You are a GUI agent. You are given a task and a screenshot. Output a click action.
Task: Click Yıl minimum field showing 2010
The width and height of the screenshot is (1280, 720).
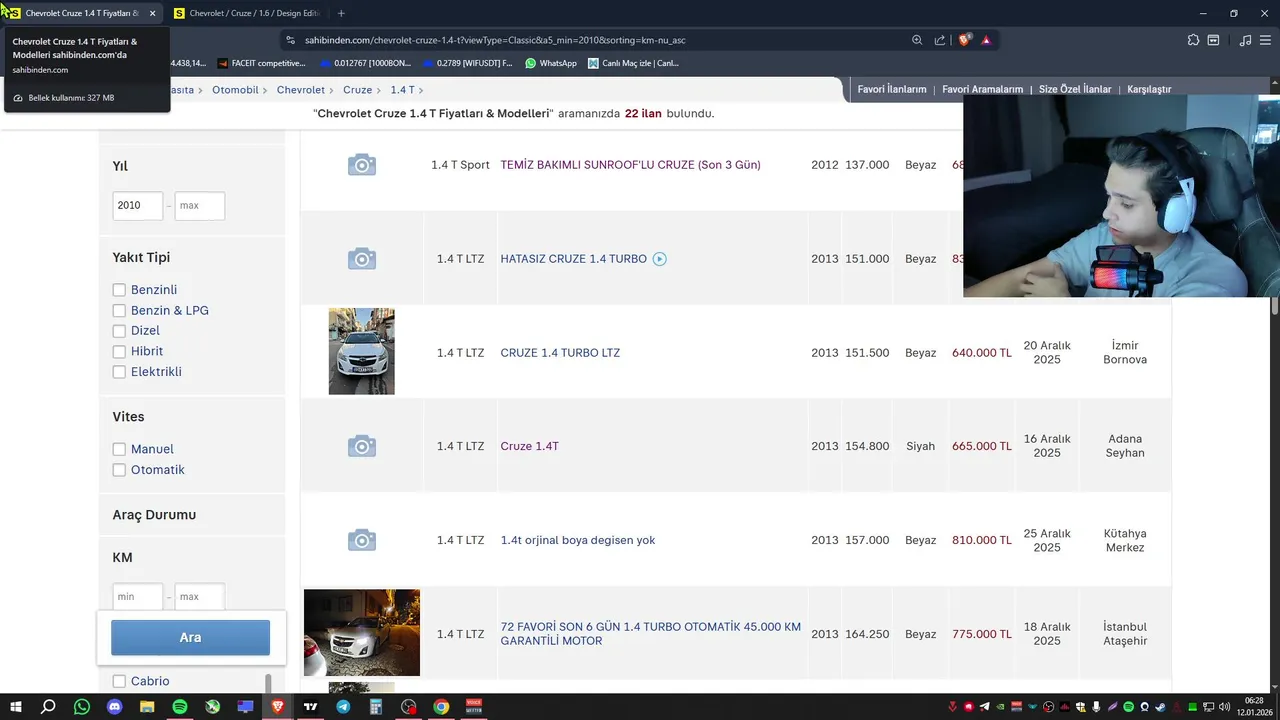click(138, 206)
